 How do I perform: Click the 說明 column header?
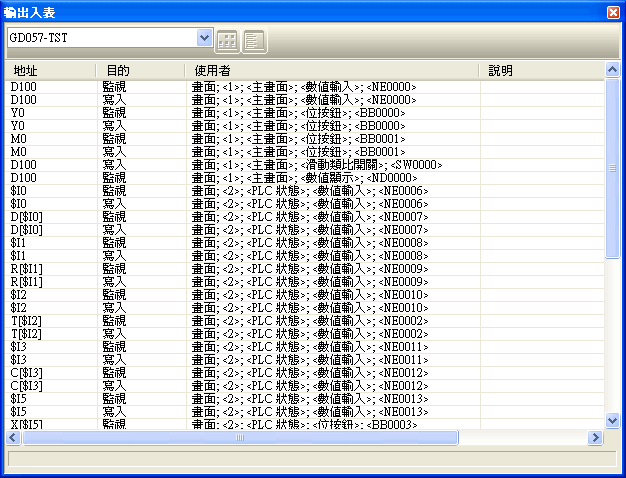click(x=541, y=71)
